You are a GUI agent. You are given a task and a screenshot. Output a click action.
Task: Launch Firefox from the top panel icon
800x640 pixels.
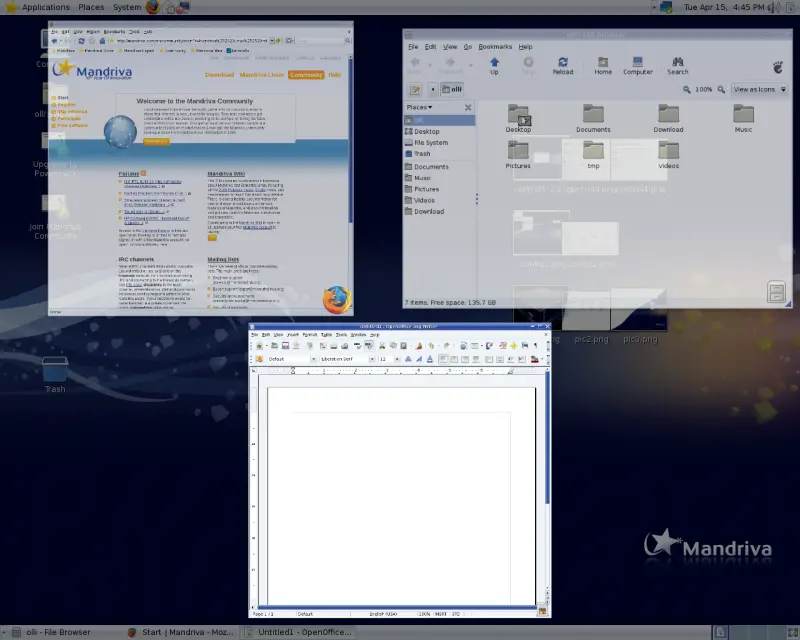tap(152, 7)
